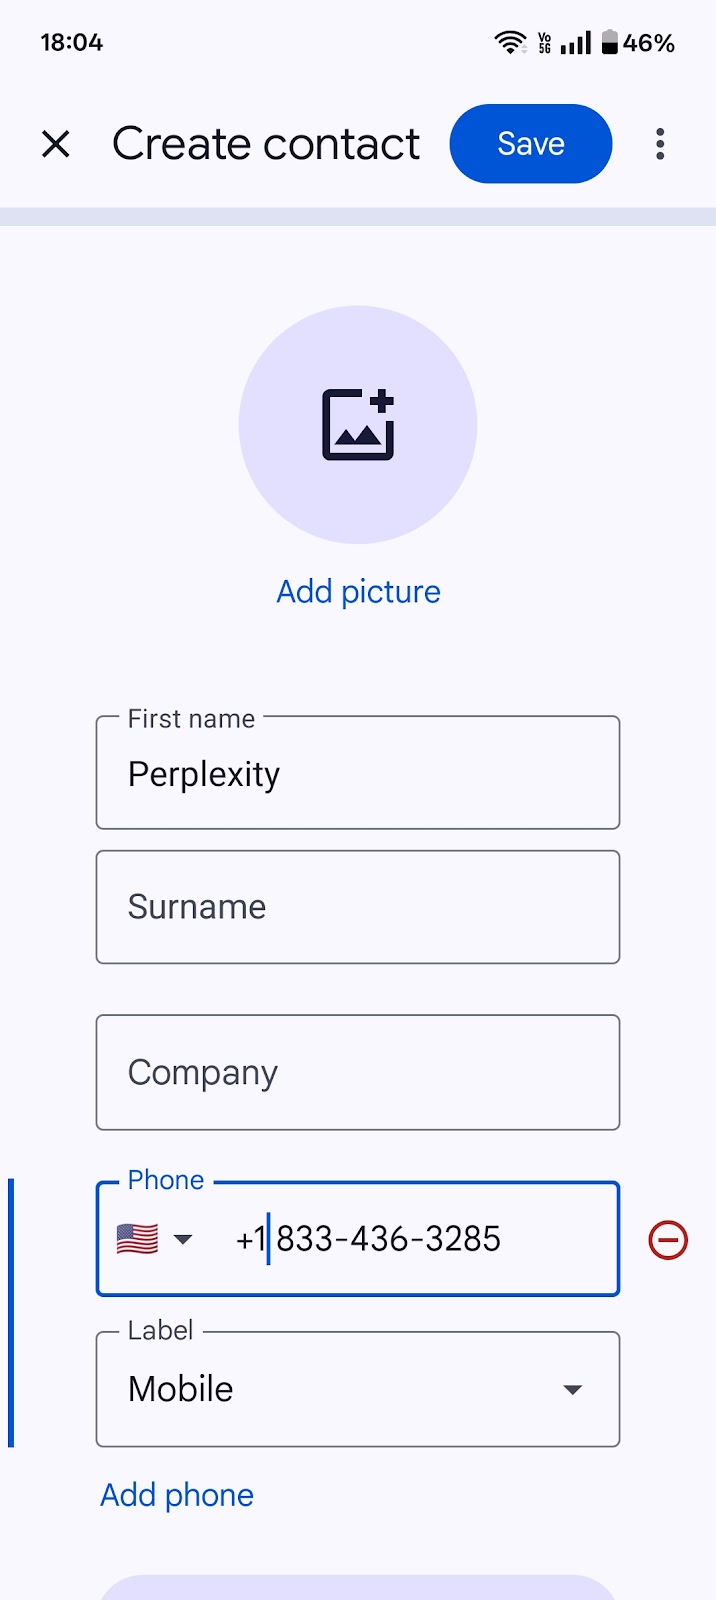Tap the Add picture link
This screenshot has width=716, height=1600.
click(x=358, y=592)
